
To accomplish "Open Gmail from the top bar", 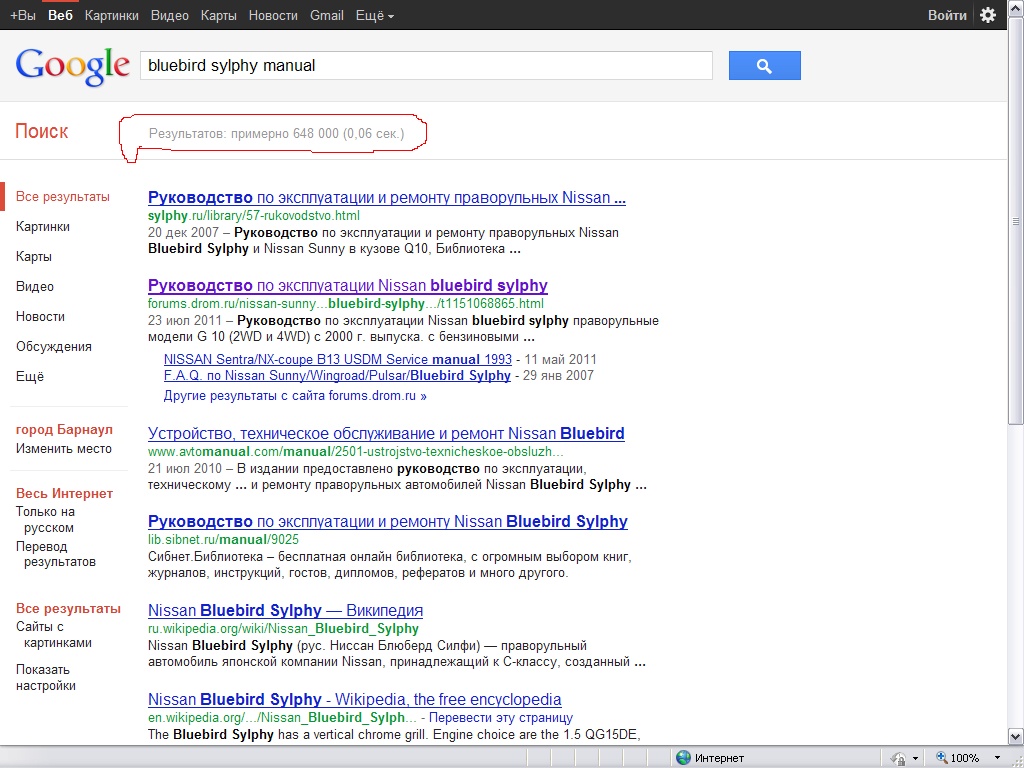I will 327,15.
